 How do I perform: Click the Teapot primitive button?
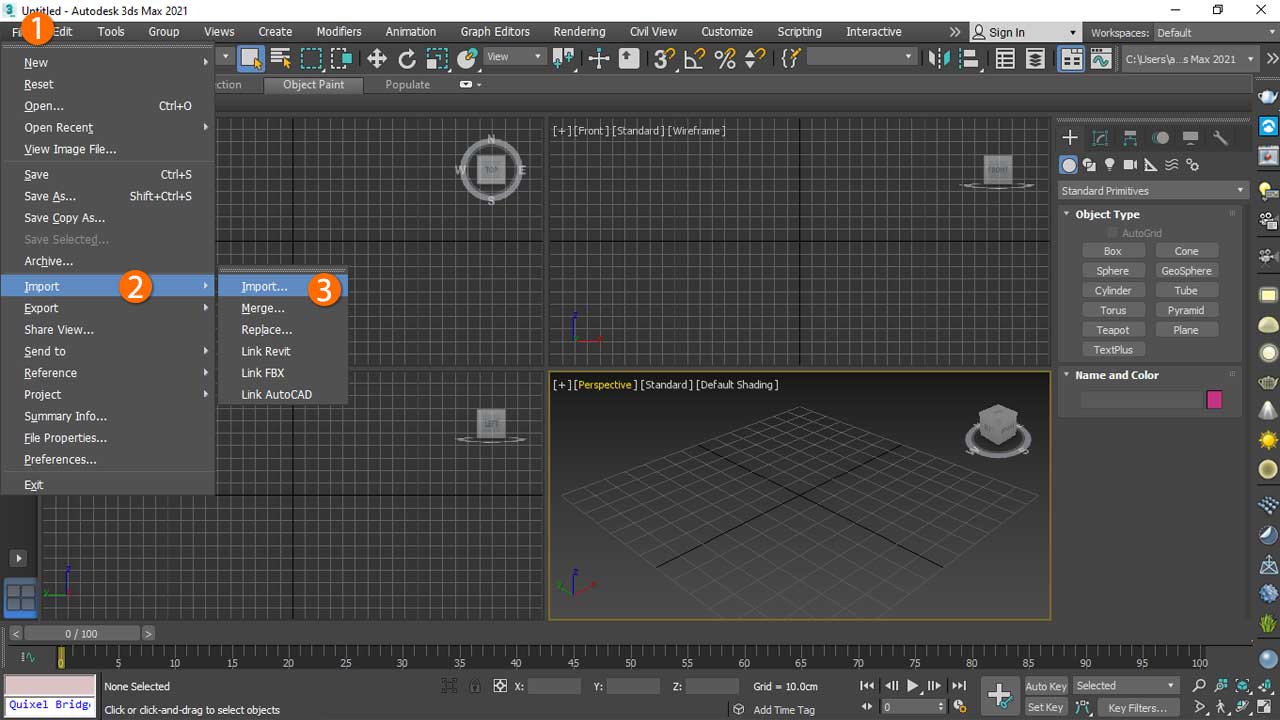point(1112,330)
